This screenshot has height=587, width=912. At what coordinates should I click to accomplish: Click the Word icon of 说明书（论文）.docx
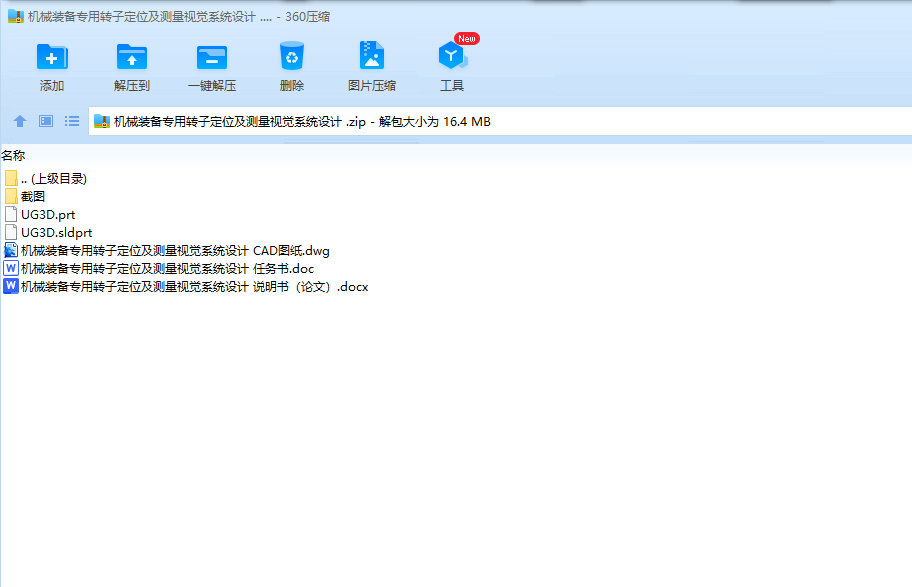[11, 286]
